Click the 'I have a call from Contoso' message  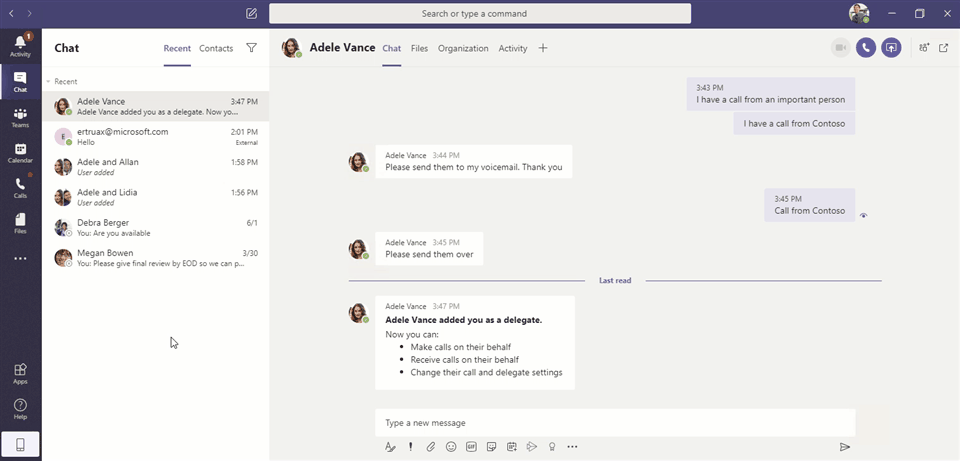(794, 124)
